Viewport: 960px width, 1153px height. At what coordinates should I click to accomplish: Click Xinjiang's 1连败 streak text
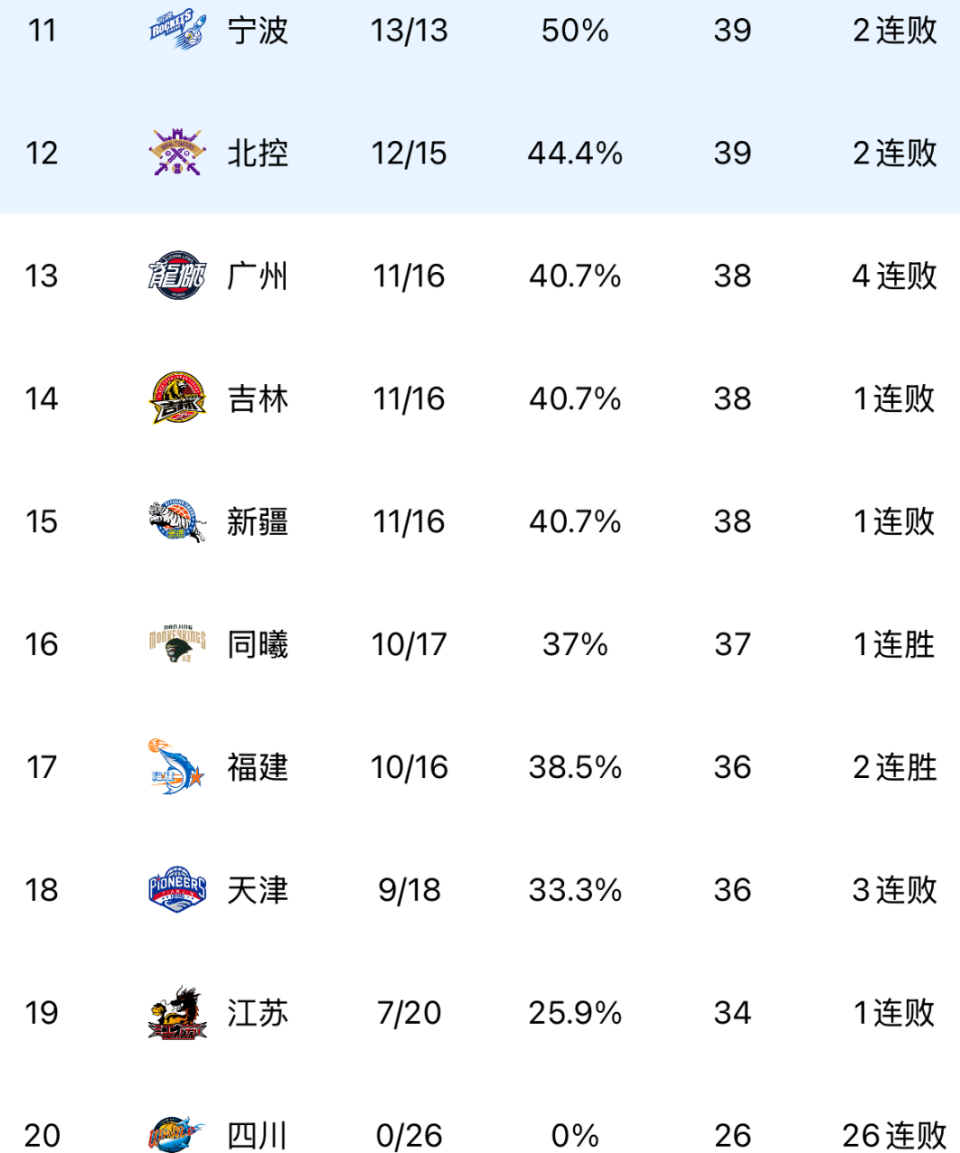click(x=894, y=521)
